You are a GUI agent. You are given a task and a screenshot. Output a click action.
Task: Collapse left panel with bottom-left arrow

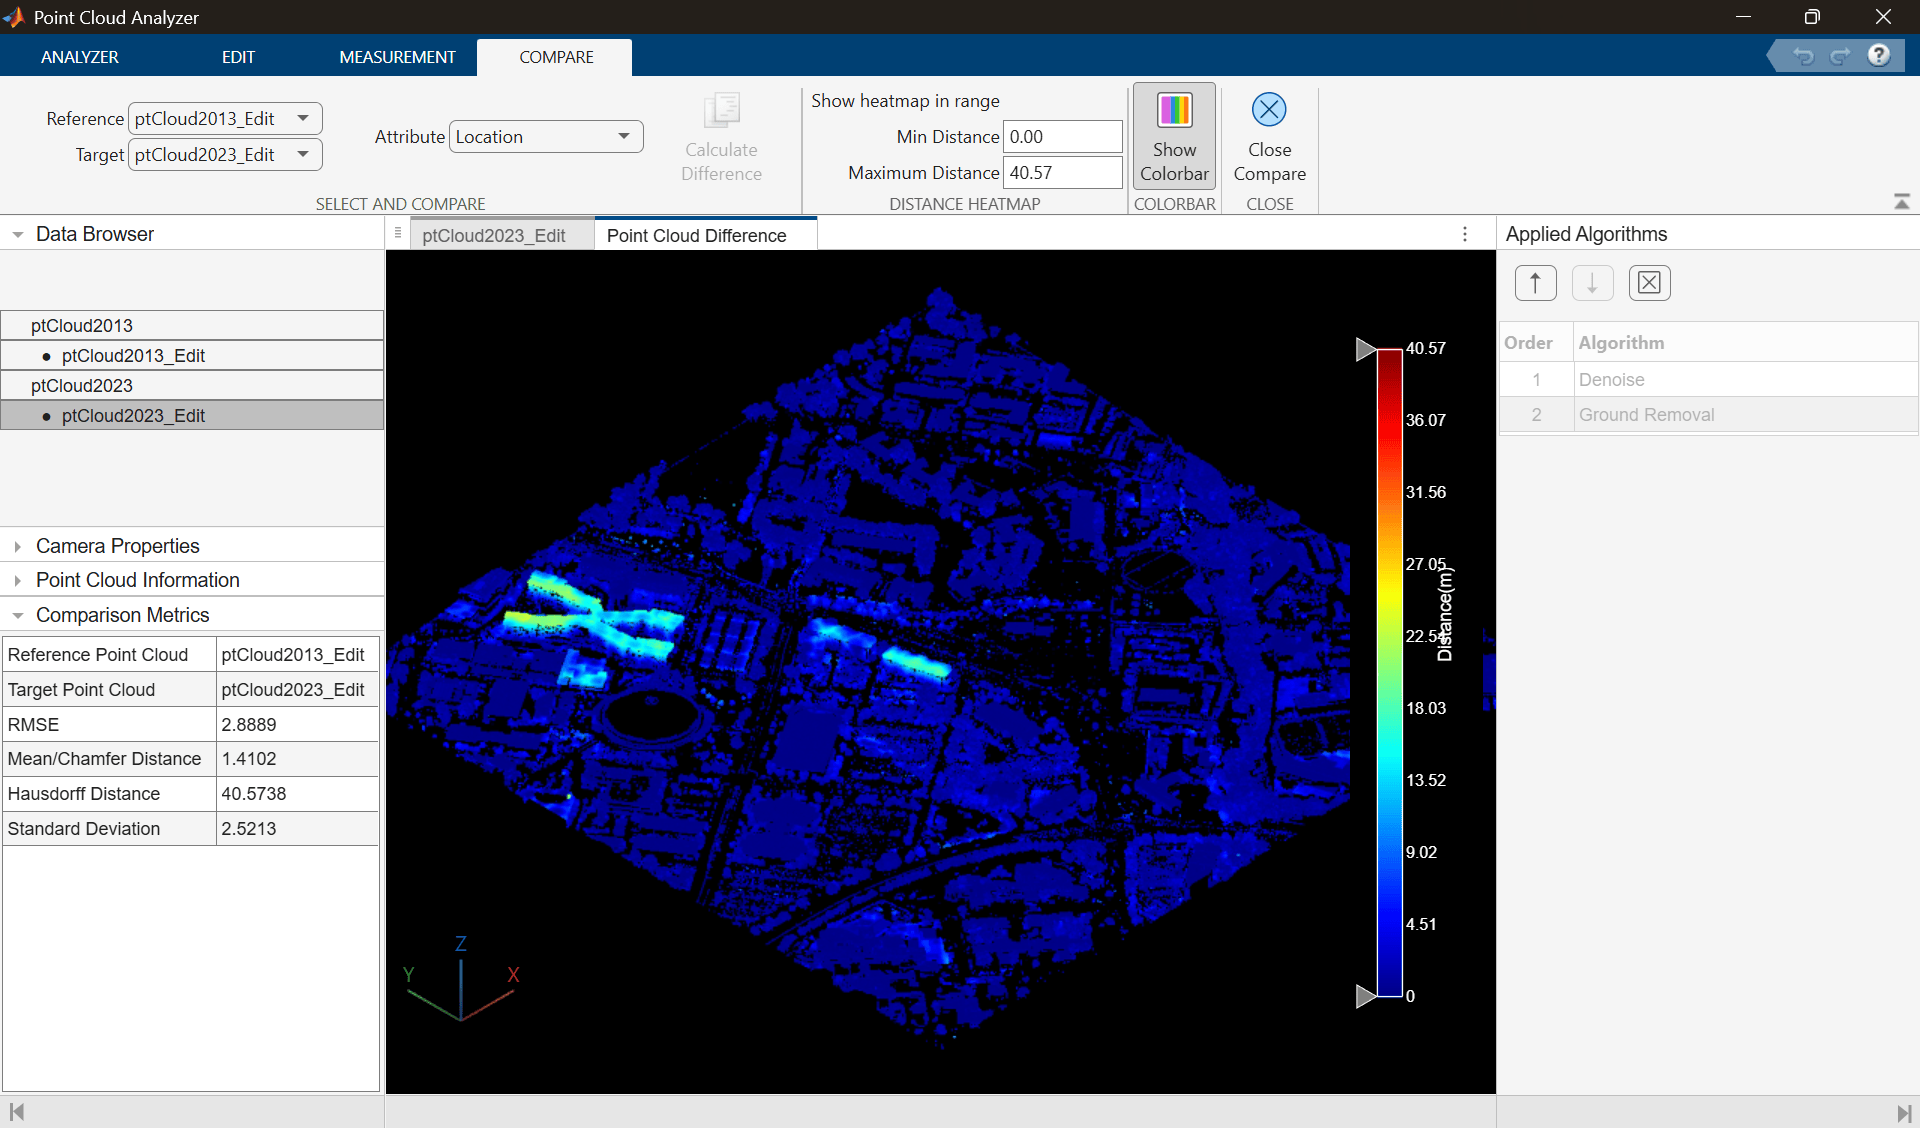pos(16,1112)
